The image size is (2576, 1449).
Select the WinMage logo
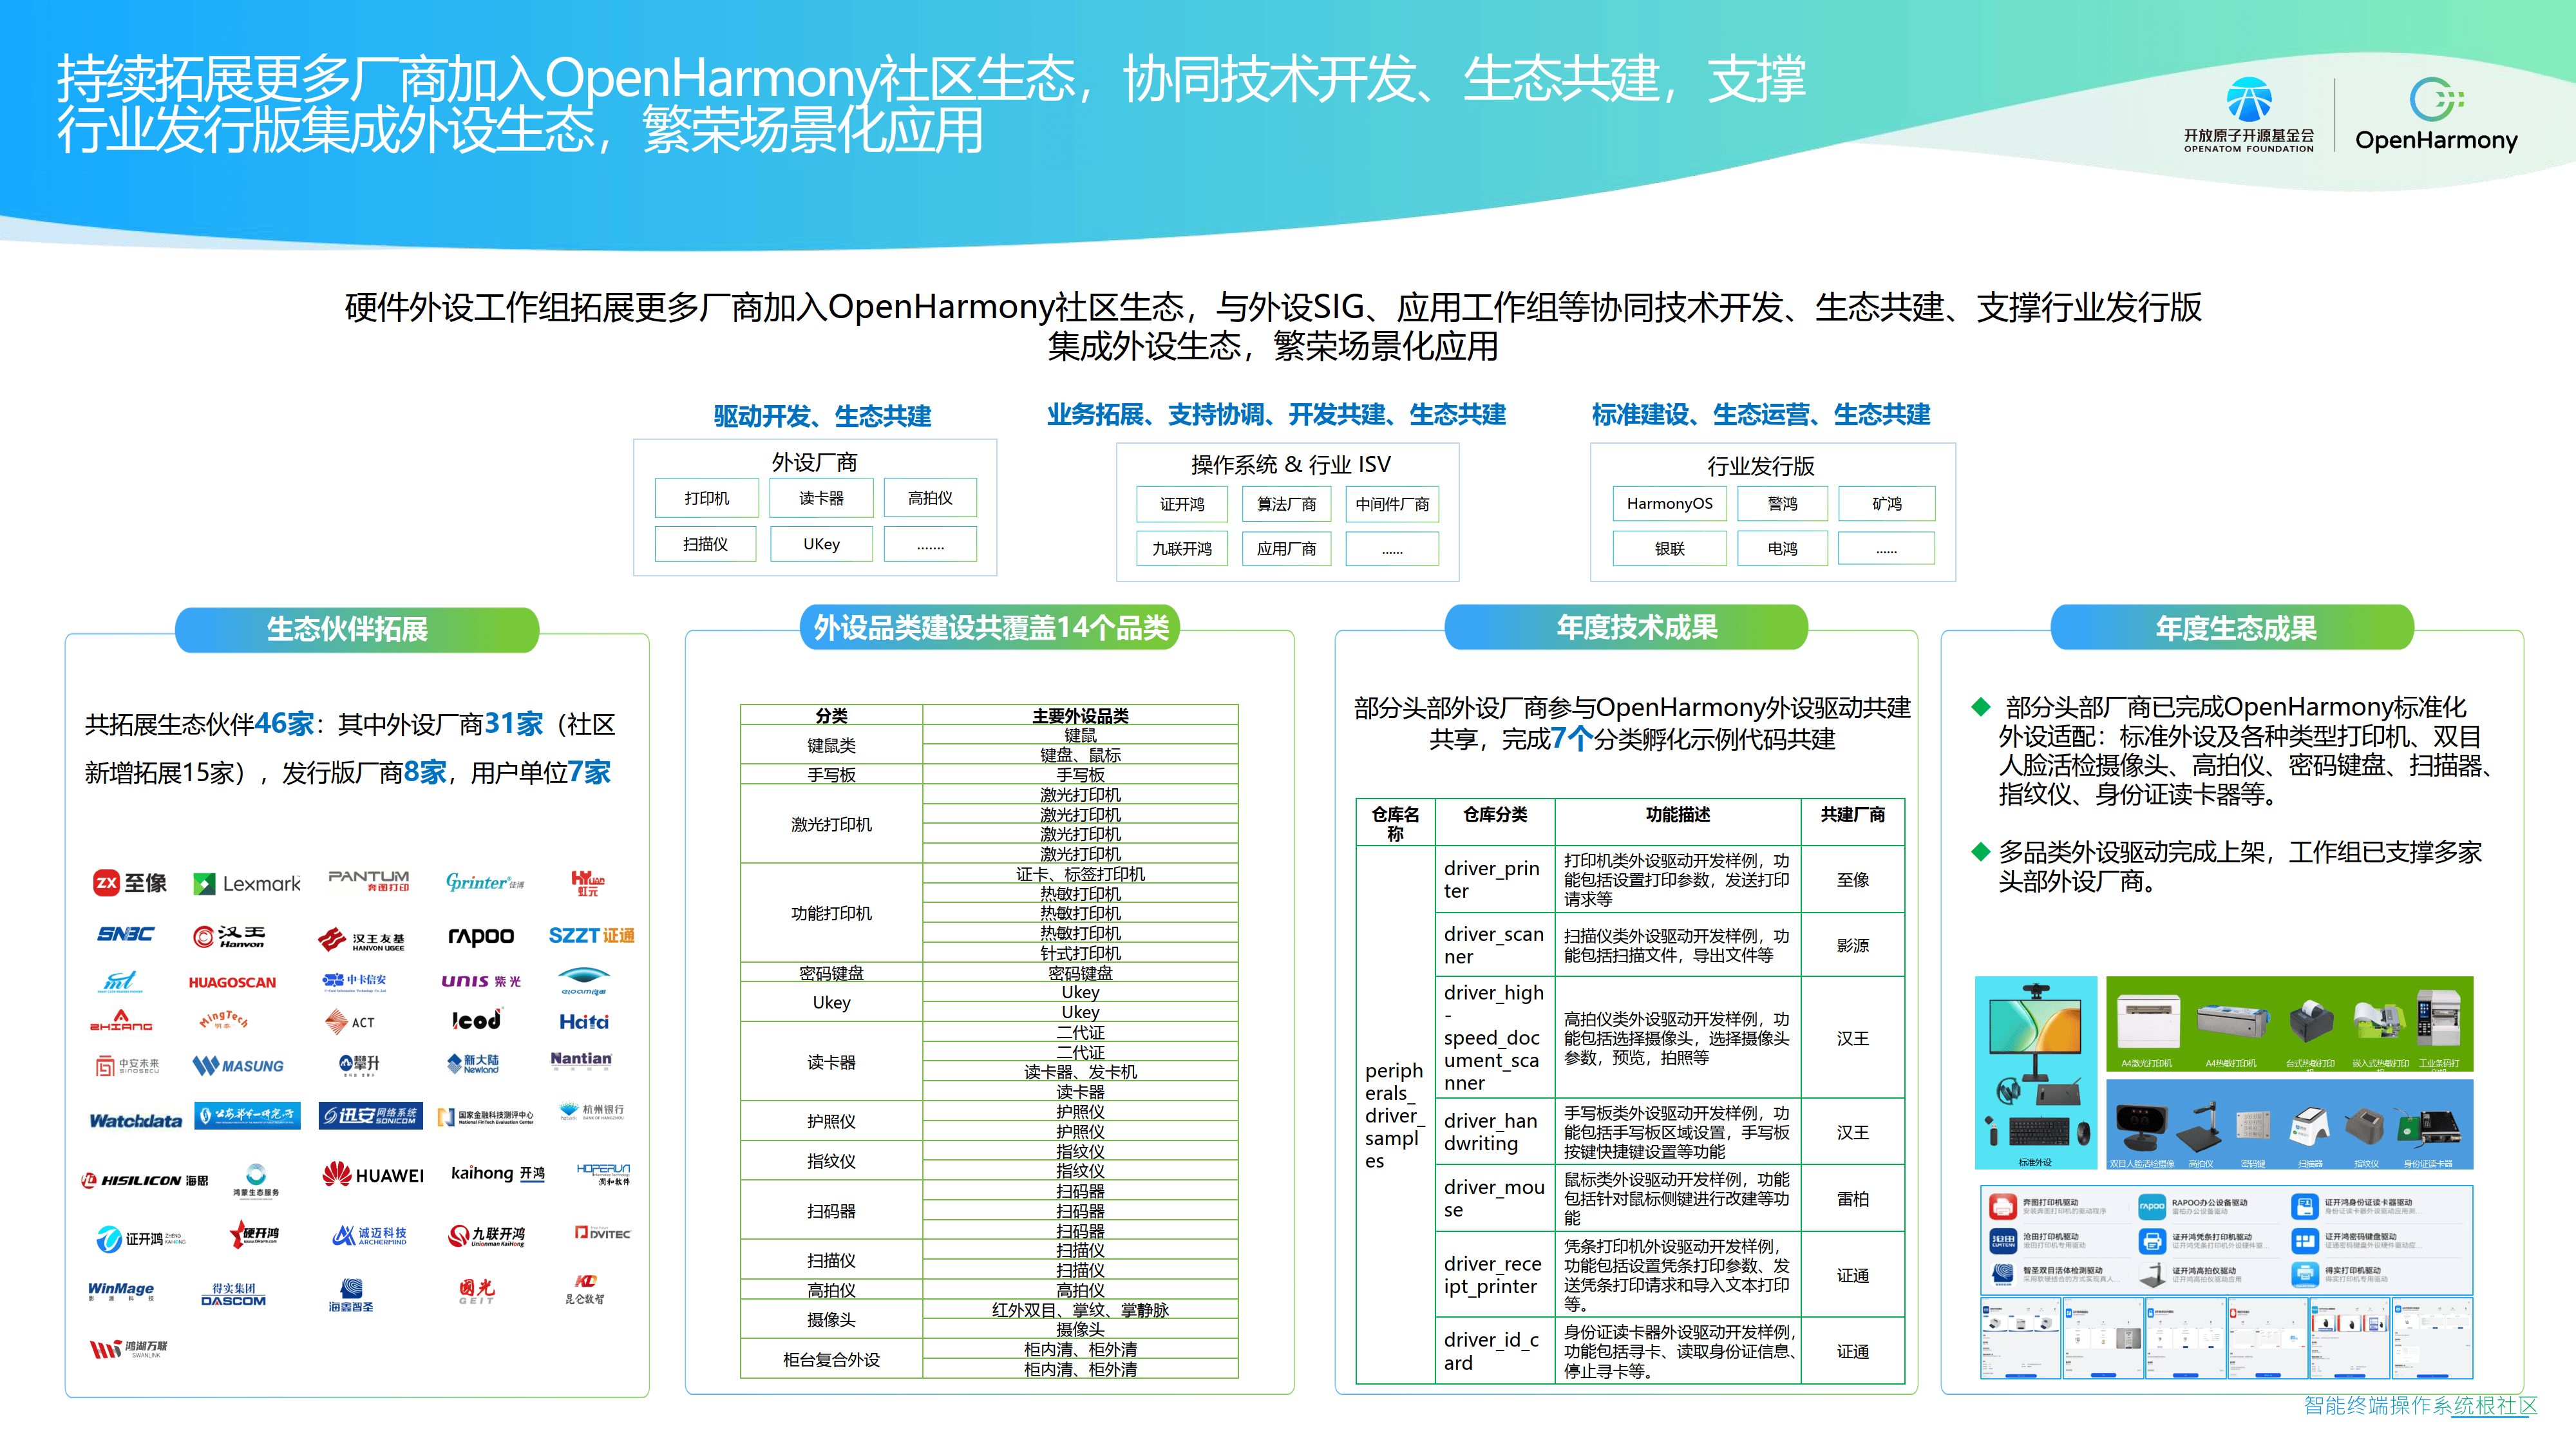pyautogui.click(x=121, y=1291)
